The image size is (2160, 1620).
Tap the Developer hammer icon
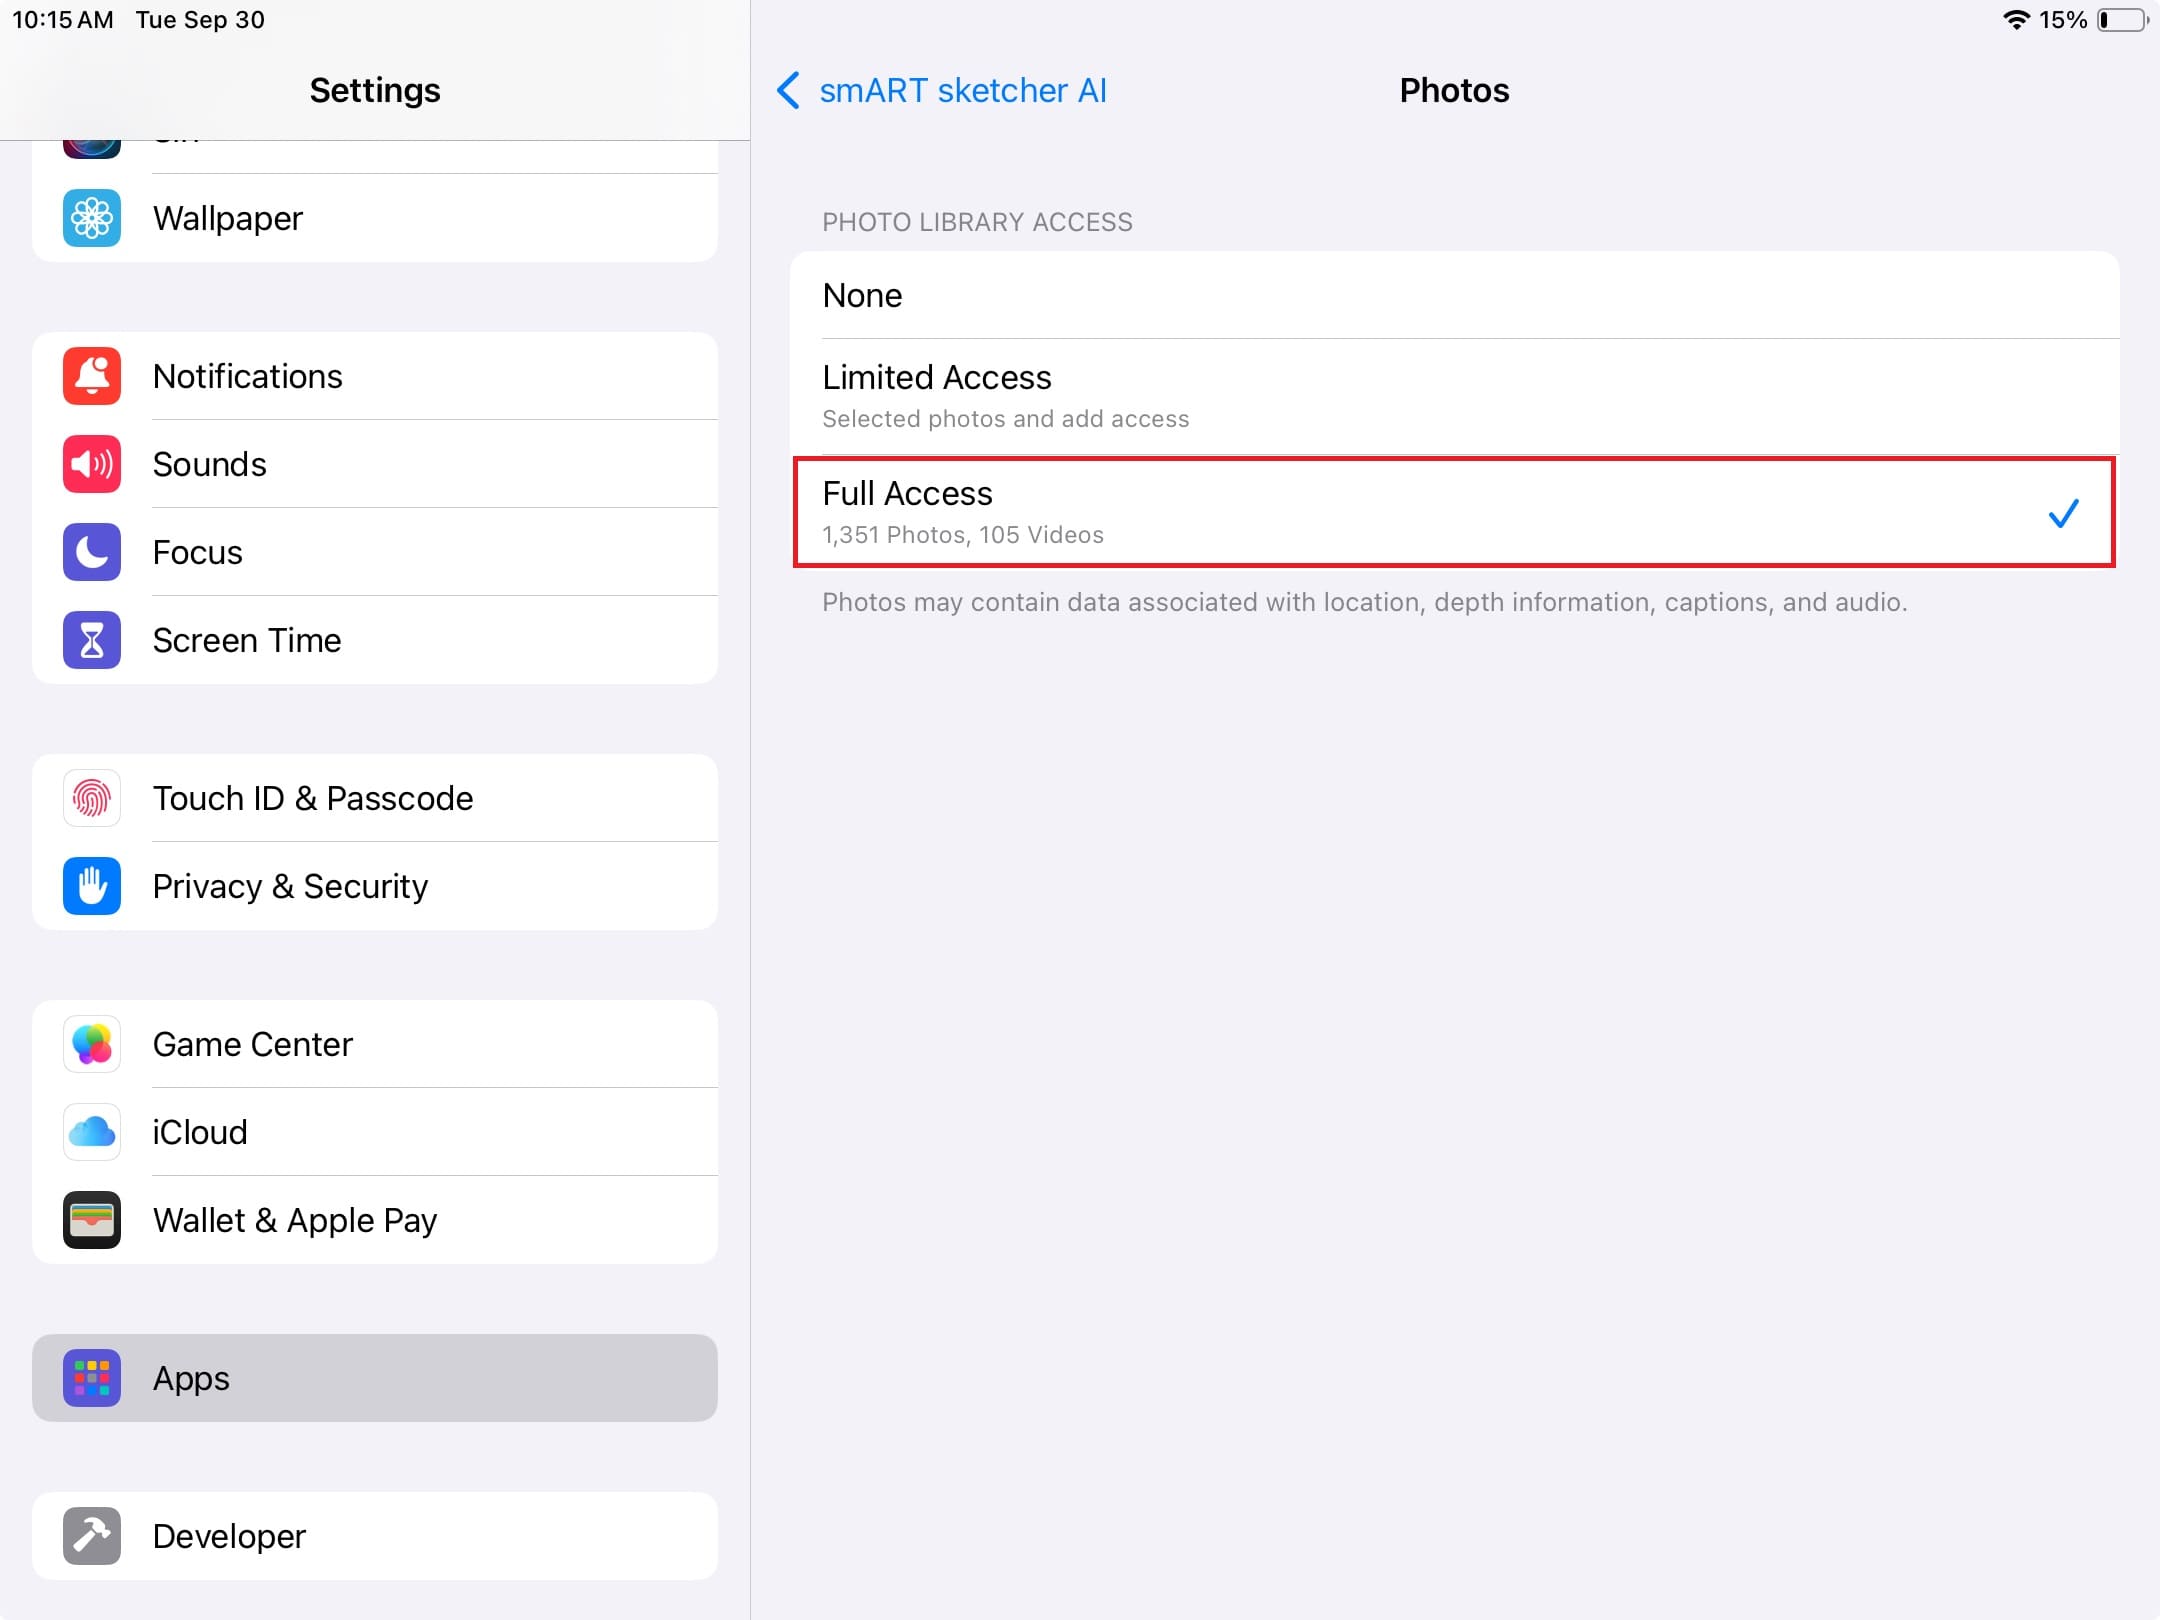click(92, 1536)
